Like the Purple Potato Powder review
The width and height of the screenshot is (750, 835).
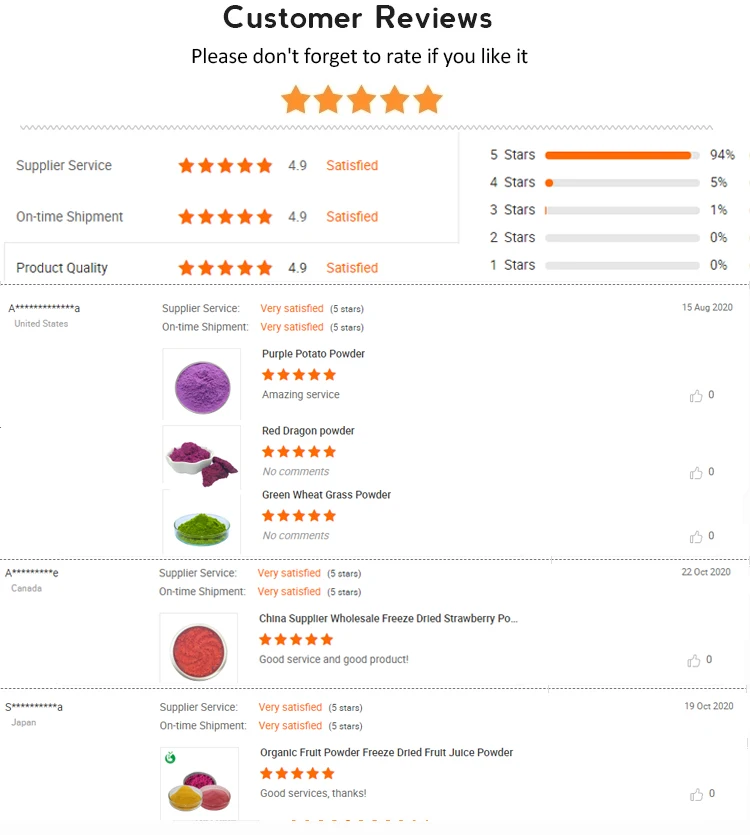[696, 396]
